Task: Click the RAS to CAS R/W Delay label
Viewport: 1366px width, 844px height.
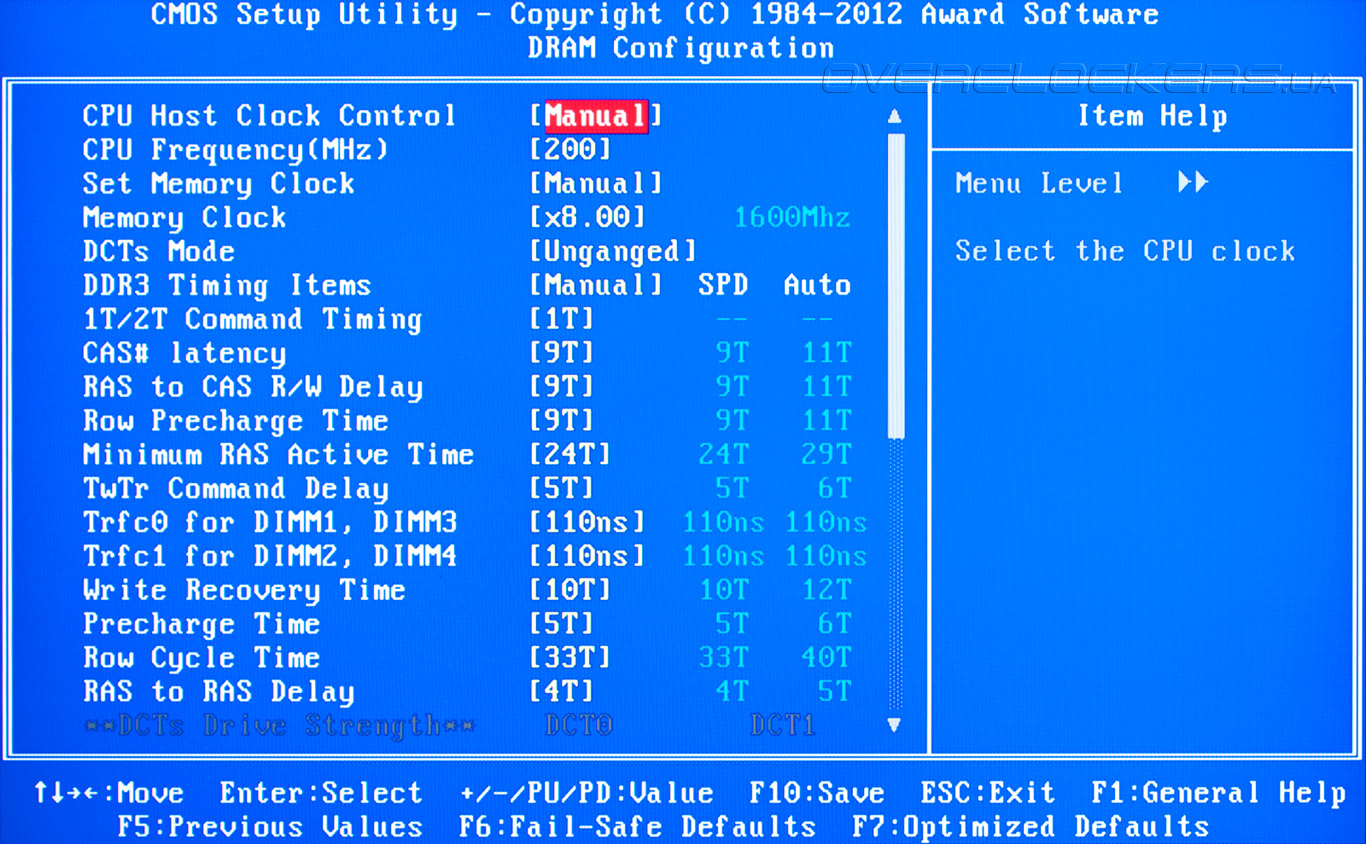Action: [252, 388]
